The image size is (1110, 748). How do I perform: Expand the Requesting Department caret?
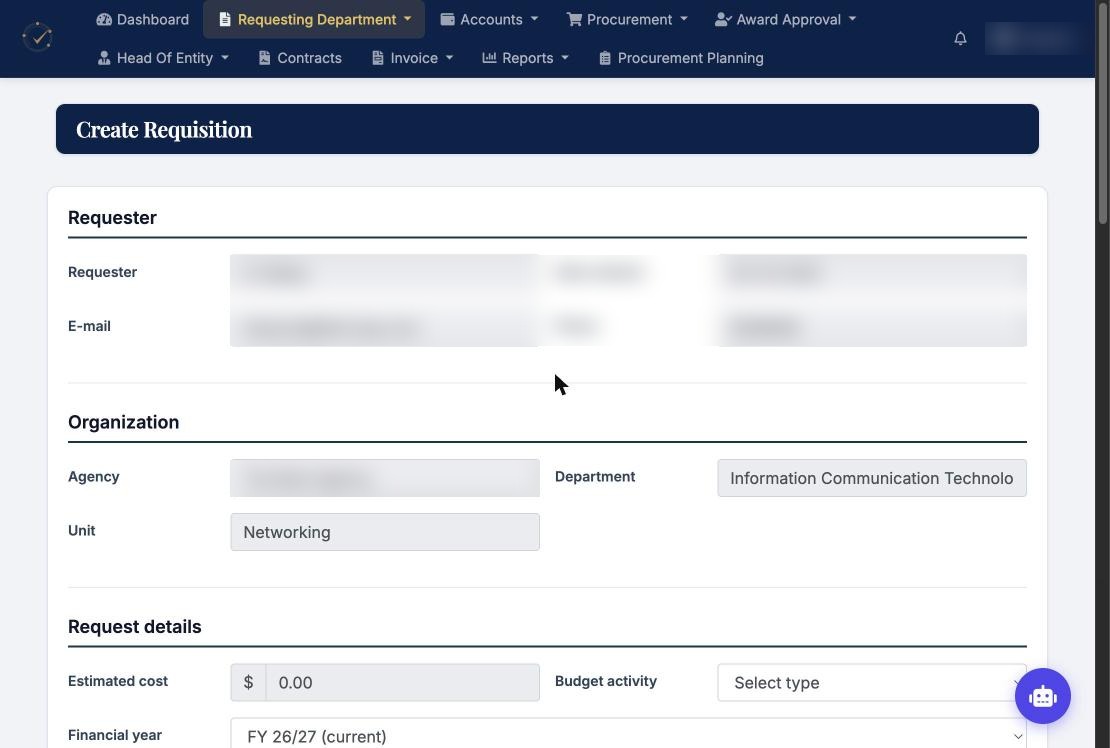tap(408, 19)
